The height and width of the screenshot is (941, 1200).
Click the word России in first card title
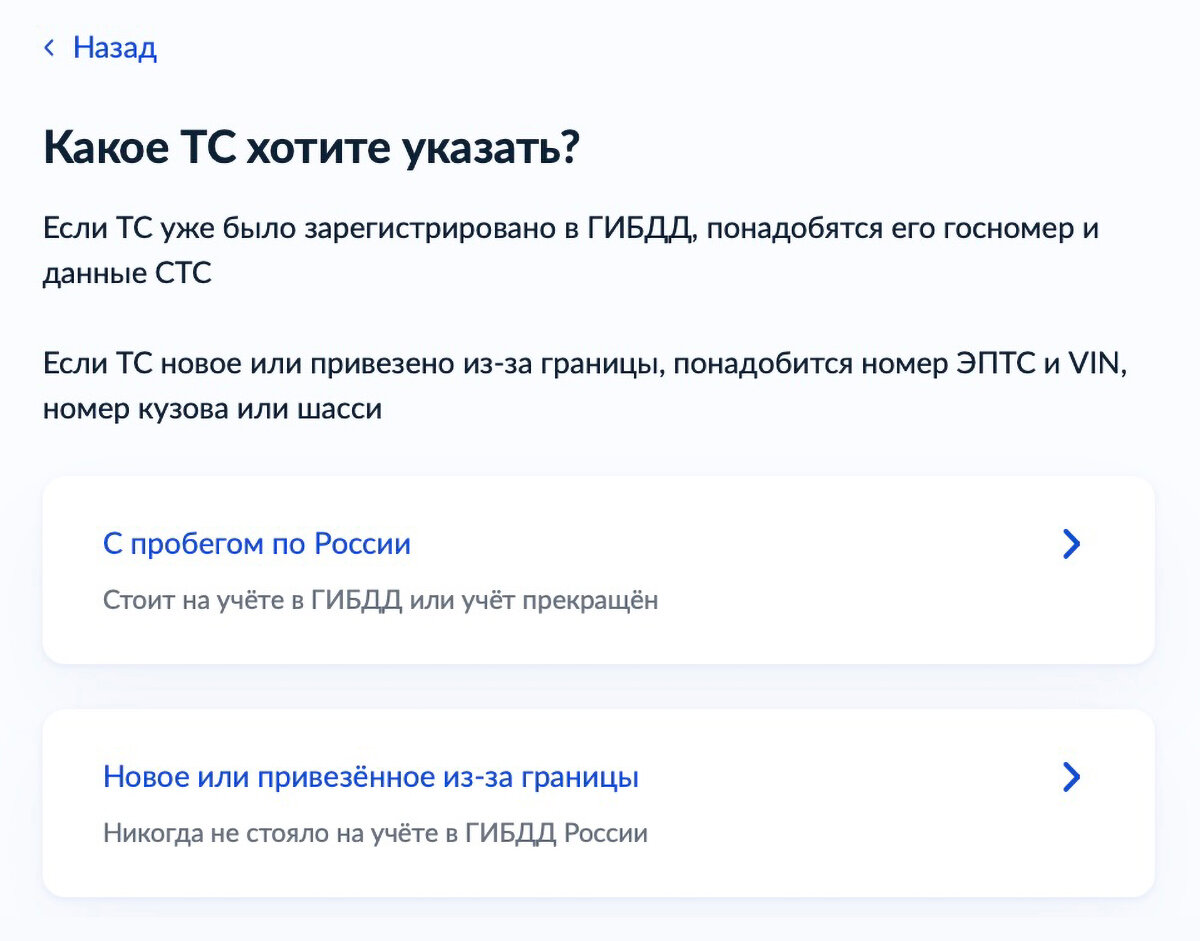363,544
